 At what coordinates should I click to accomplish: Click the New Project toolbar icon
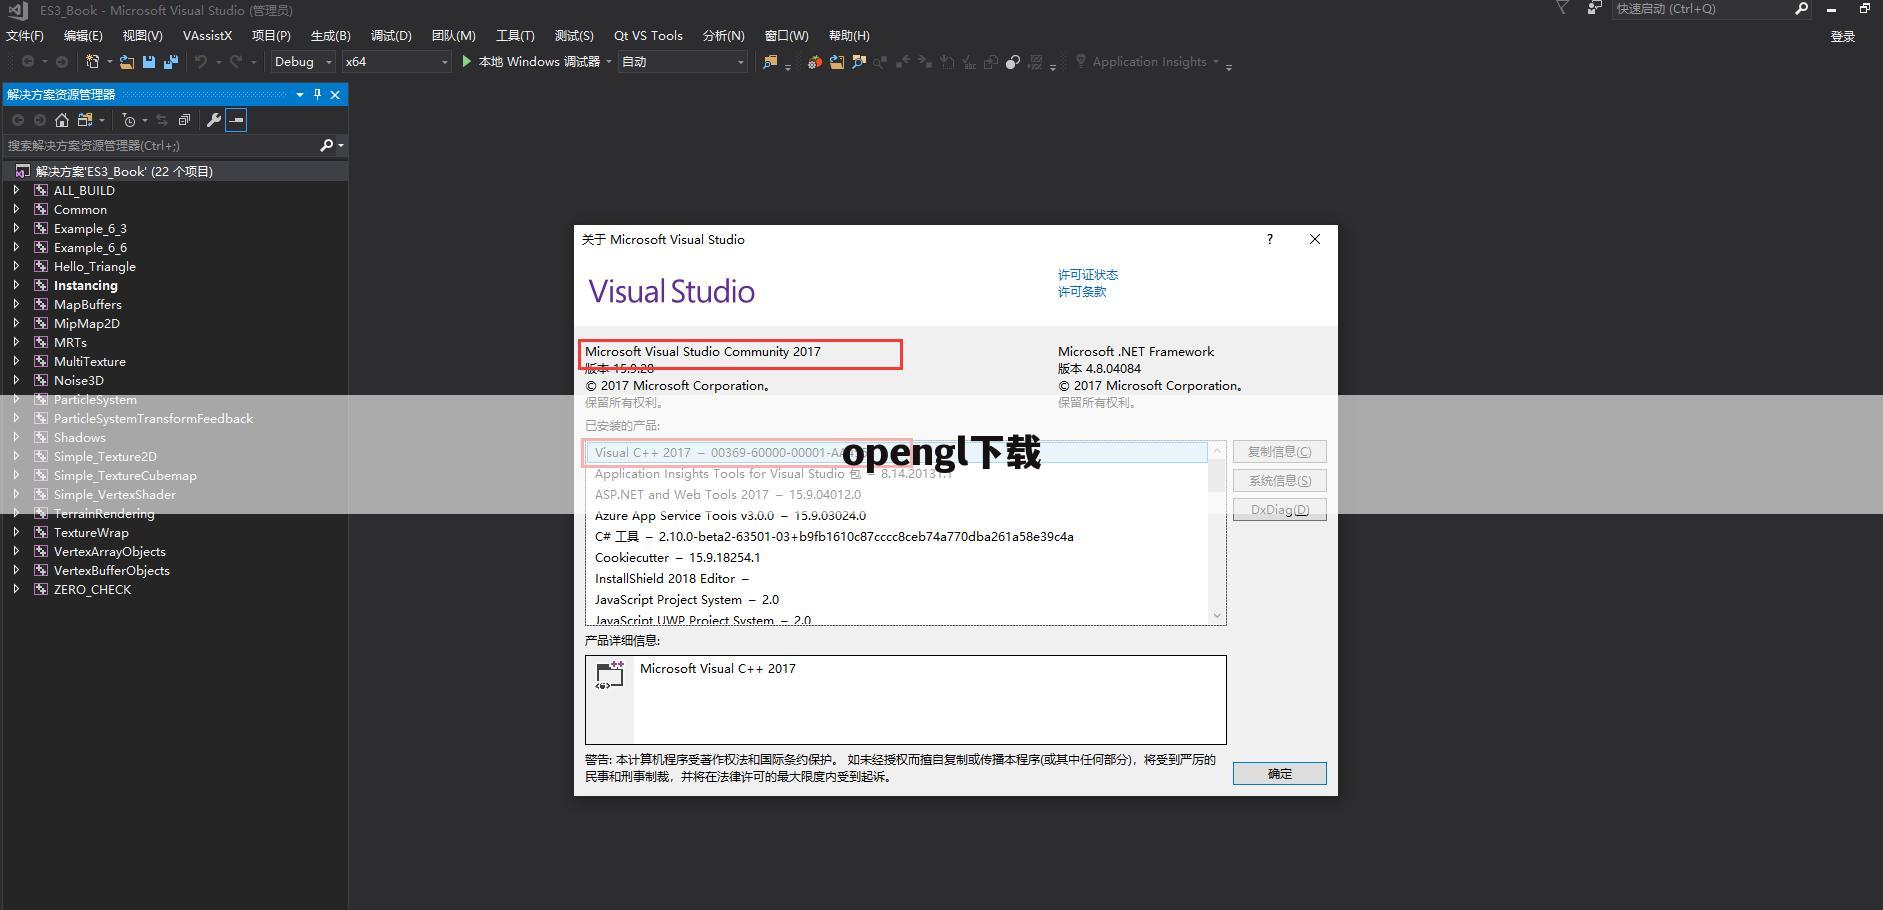[x=92, y=62]
